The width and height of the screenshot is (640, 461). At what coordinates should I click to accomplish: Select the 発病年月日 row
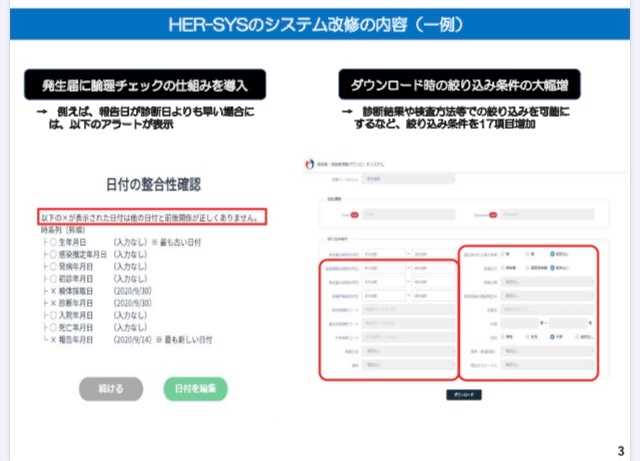[x=95, y=267]
